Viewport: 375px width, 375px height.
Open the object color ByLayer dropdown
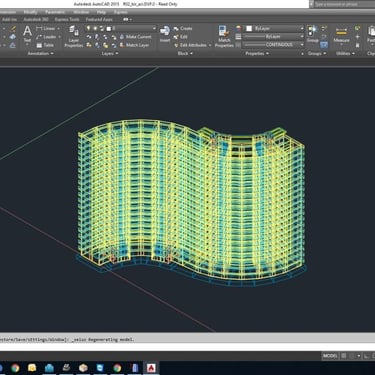(x=275, y=28)
